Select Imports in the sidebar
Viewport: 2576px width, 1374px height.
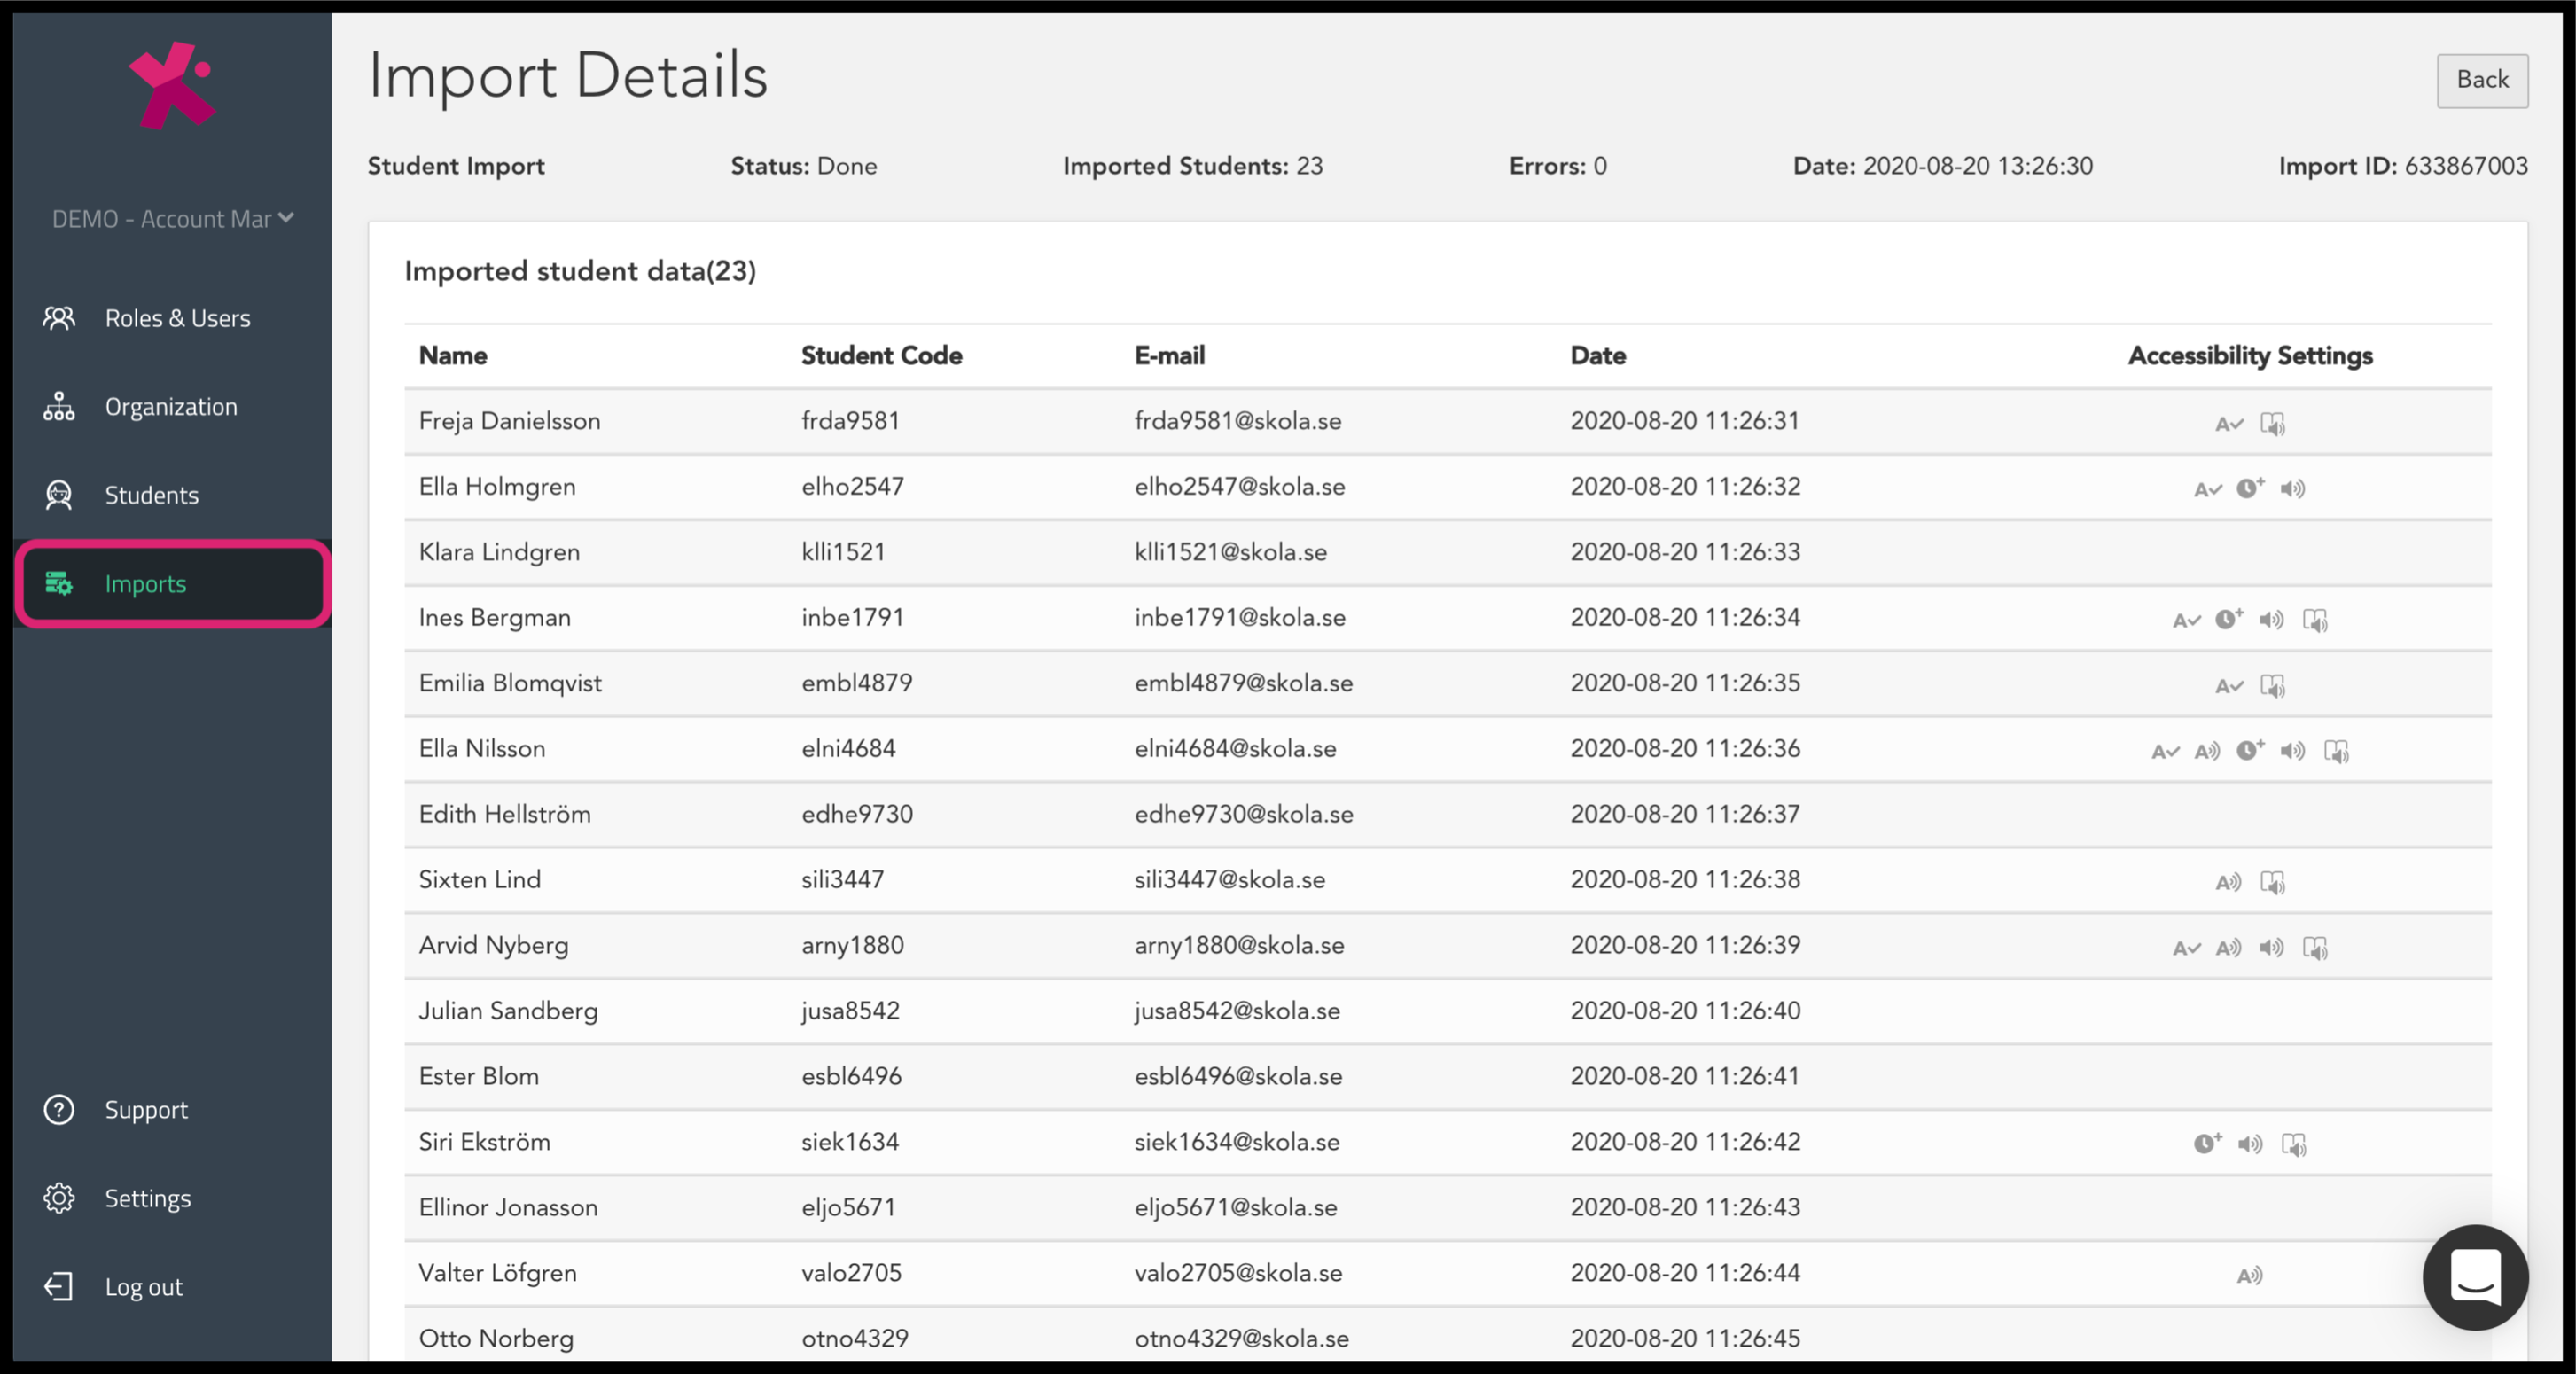coord(172,583)
